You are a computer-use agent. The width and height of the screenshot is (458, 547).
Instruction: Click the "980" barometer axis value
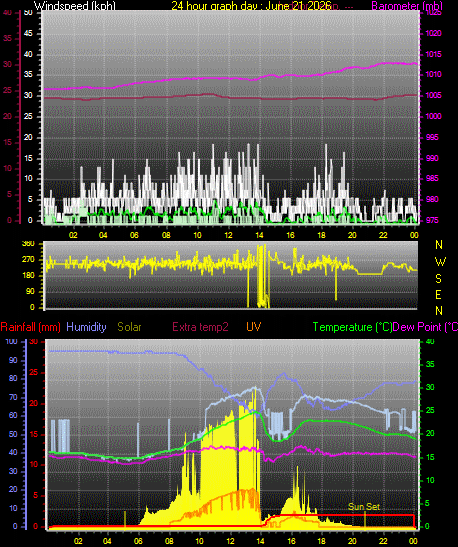[432, 200]
